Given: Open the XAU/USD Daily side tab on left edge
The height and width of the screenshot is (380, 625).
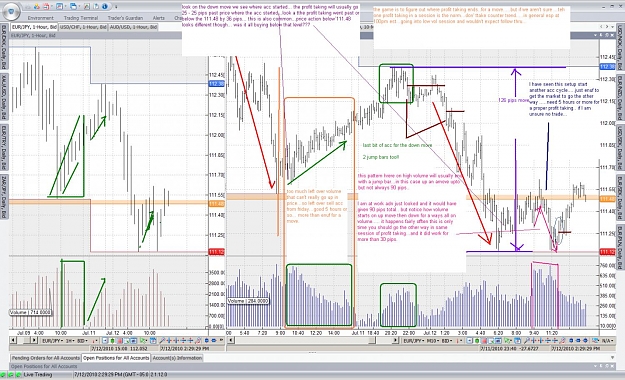Looking at the screenshot, I should (4, 97).
